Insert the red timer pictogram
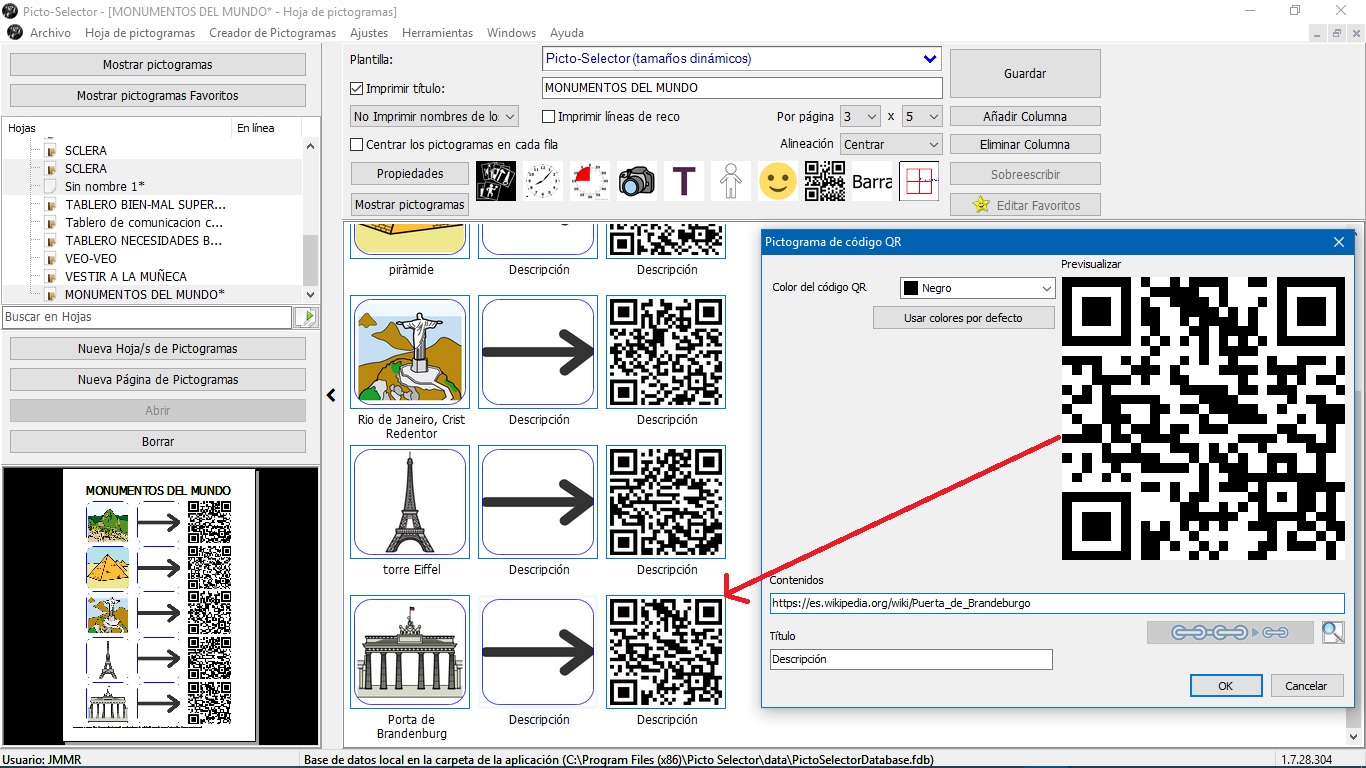The width and height of the screenshot is (1366, 768). pos(590,181)
